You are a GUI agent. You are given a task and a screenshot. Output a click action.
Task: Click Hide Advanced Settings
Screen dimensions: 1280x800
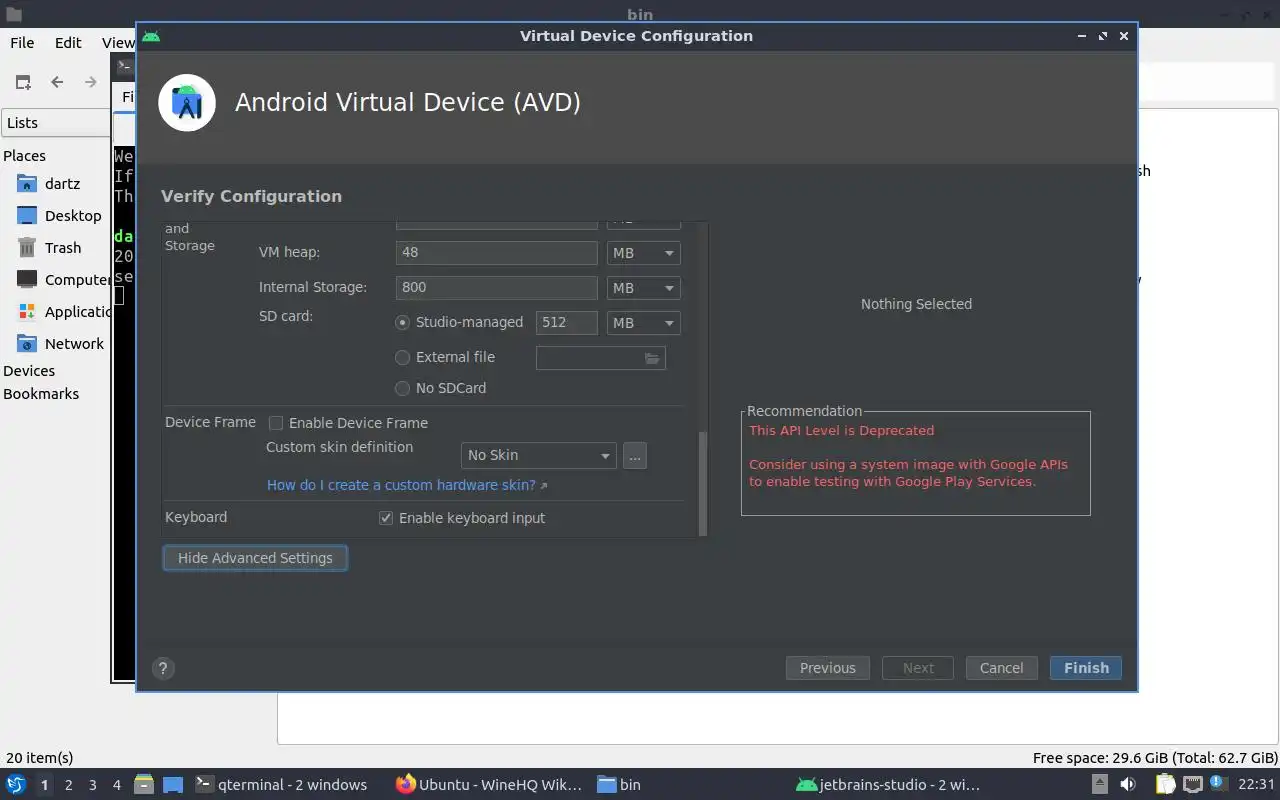pyautogui.click(x=255, y=559)
